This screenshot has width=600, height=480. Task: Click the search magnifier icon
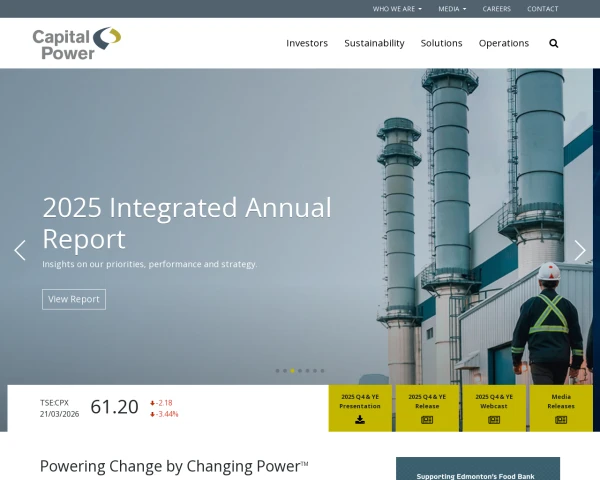point(554,43)
